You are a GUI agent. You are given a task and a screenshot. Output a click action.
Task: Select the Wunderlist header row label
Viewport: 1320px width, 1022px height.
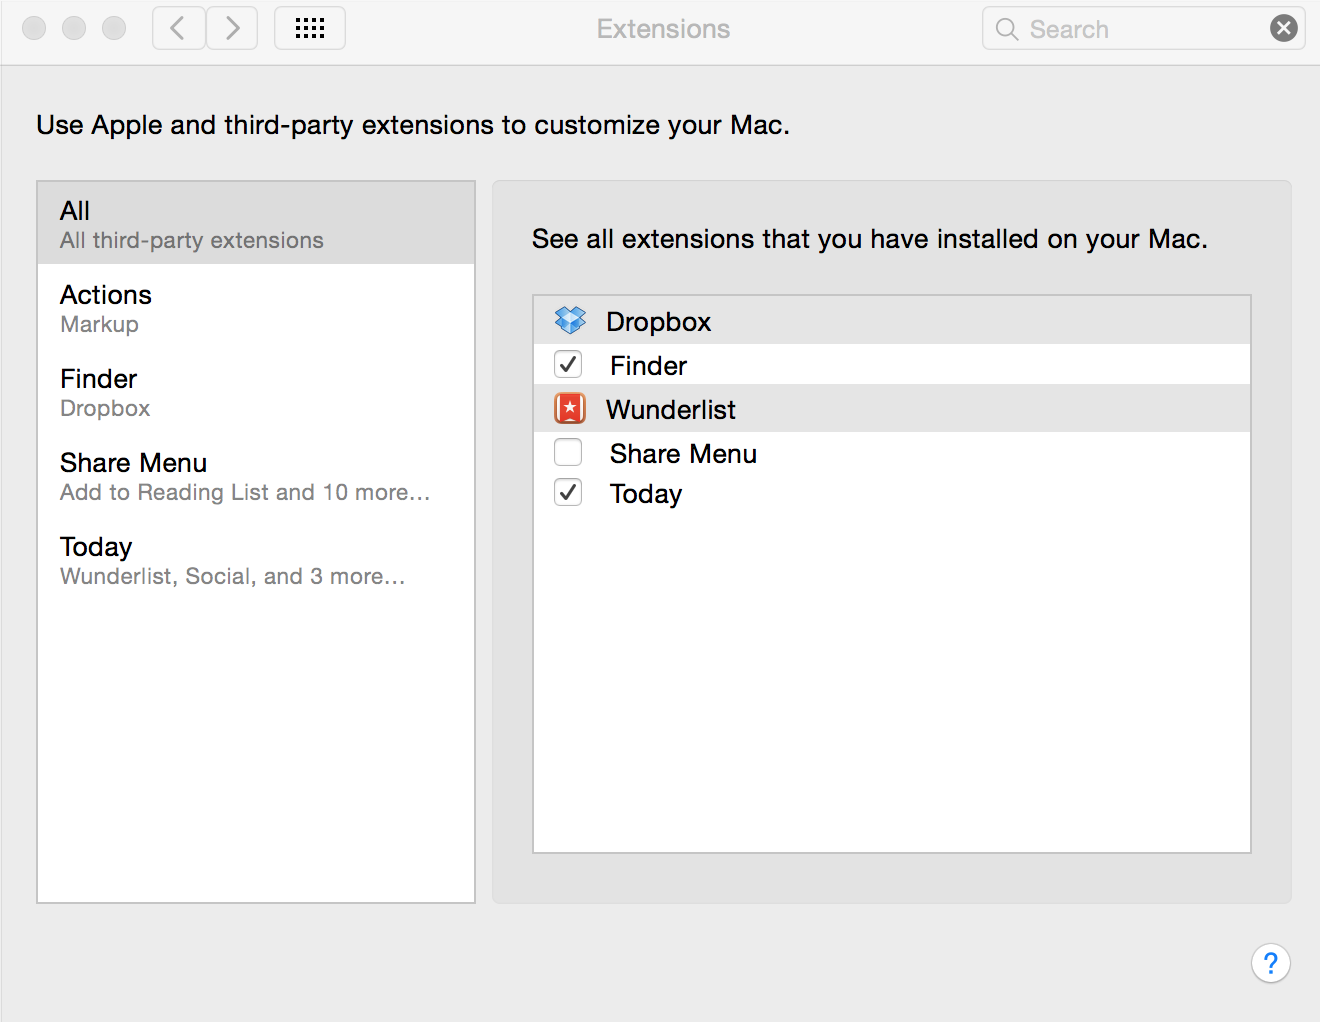tap(670, 409)
